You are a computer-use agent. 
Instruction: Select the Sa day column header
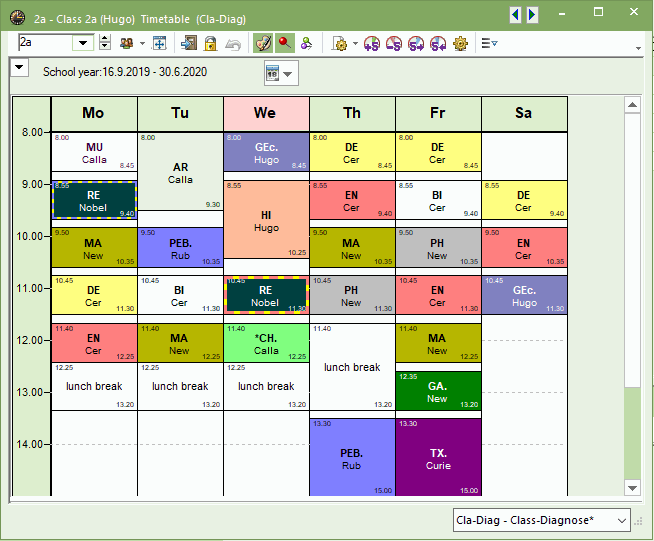pyautogui.click(x=524, y=114)
